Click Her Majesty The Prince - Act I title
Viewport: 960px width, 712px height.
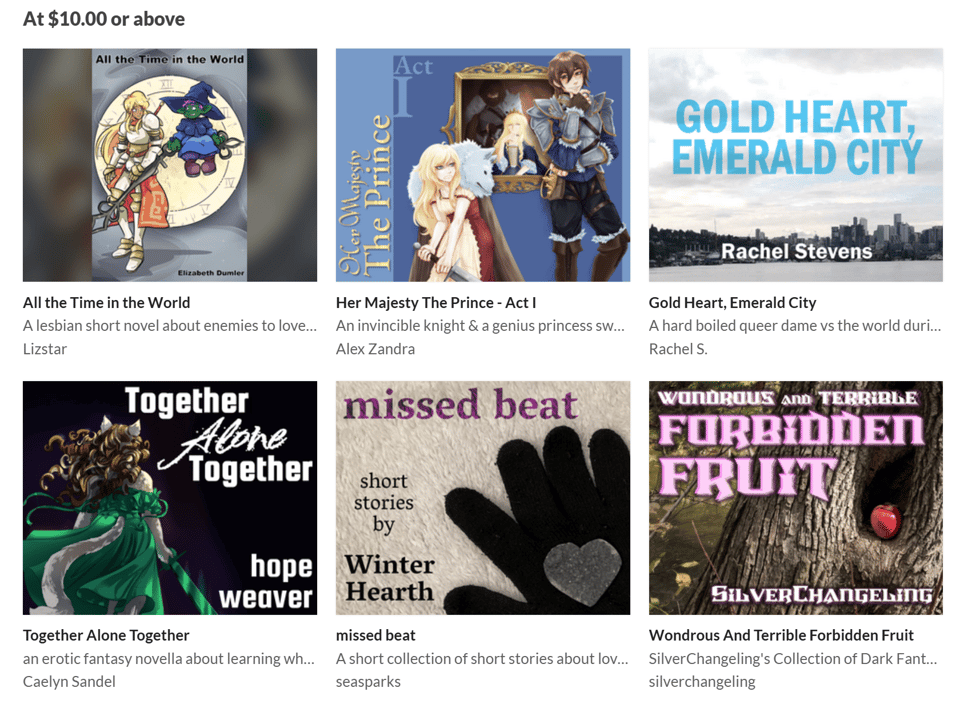pos(436,302)
